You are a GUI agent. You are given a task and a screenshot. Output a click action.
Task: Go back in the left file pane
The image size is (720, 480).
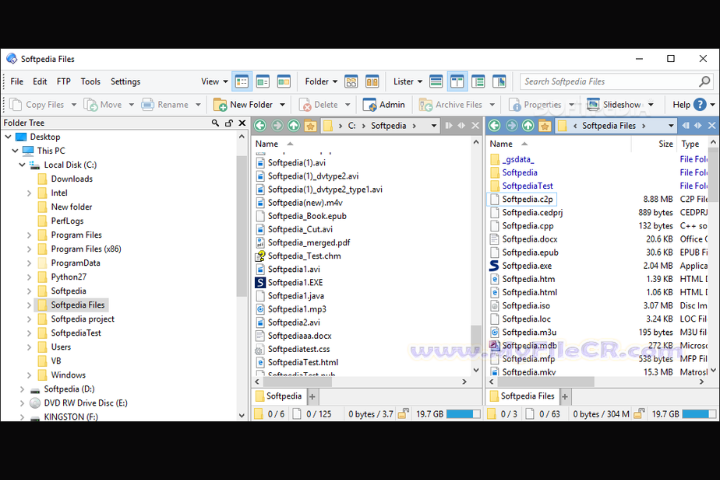pyautogui.click(x=260, y=125)
